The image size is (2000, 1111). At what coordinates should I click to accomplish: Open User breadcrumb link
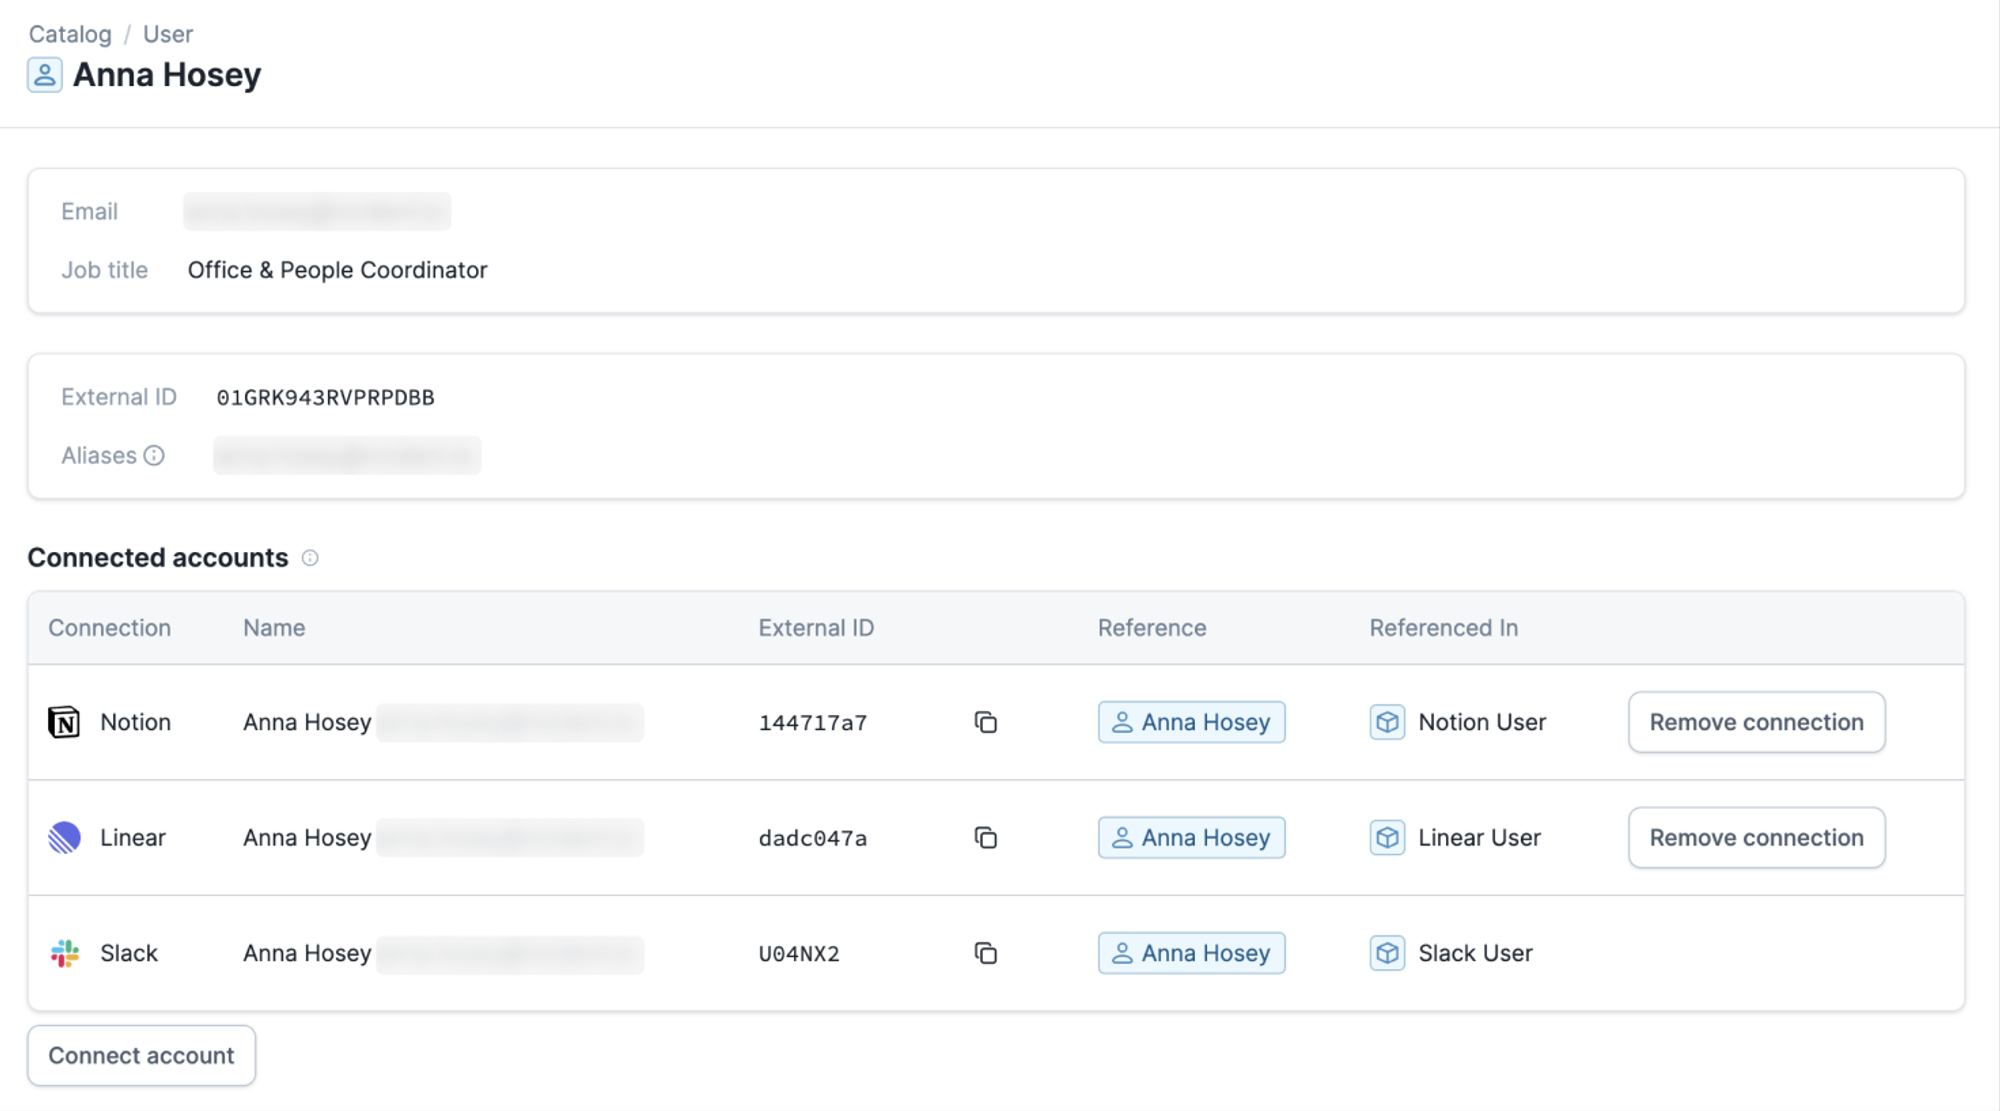168,34
